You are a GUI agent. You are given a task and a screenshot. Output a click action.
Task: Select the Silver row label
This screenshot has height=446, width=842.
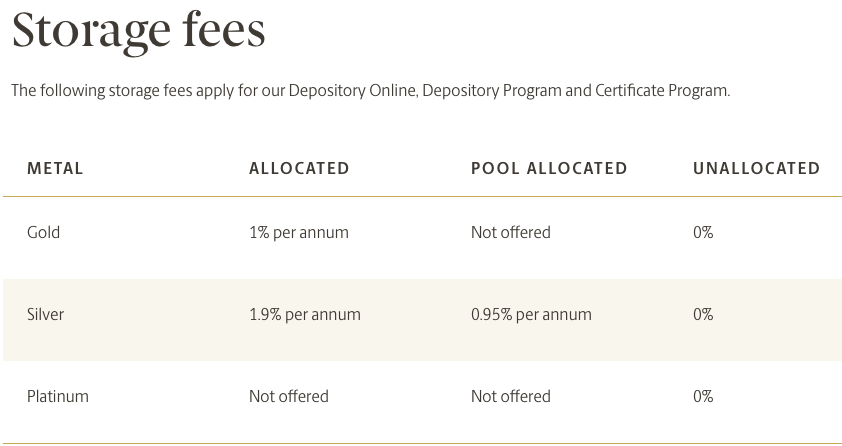coord(46,314)
